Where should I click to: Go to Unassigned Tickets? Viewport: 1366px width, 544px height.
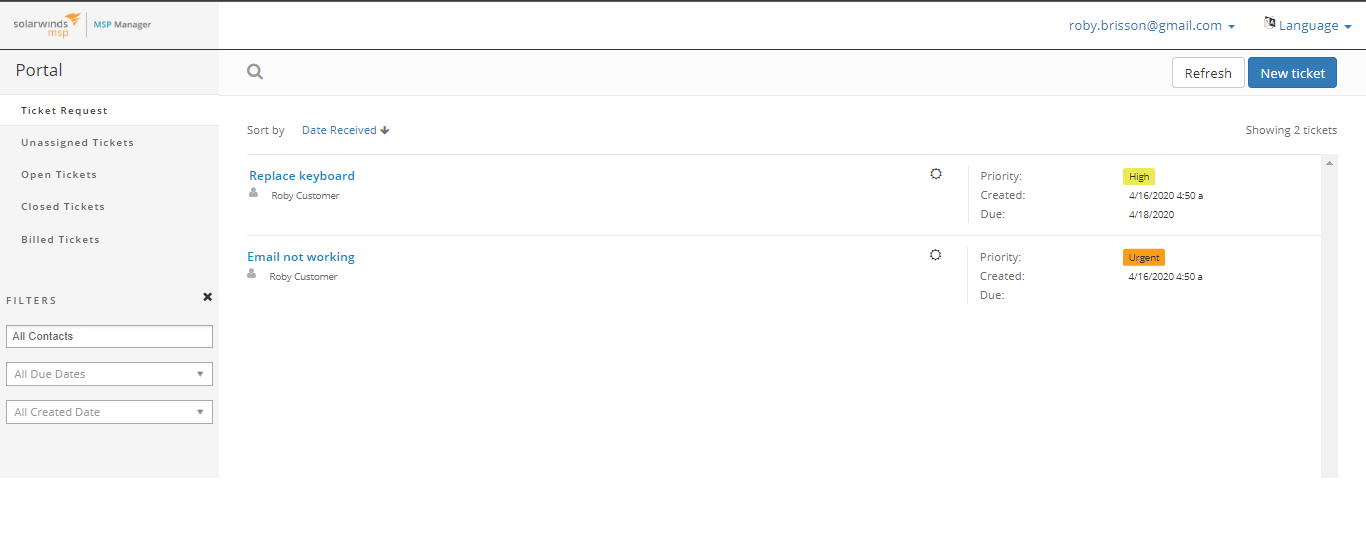coord(77,143)
